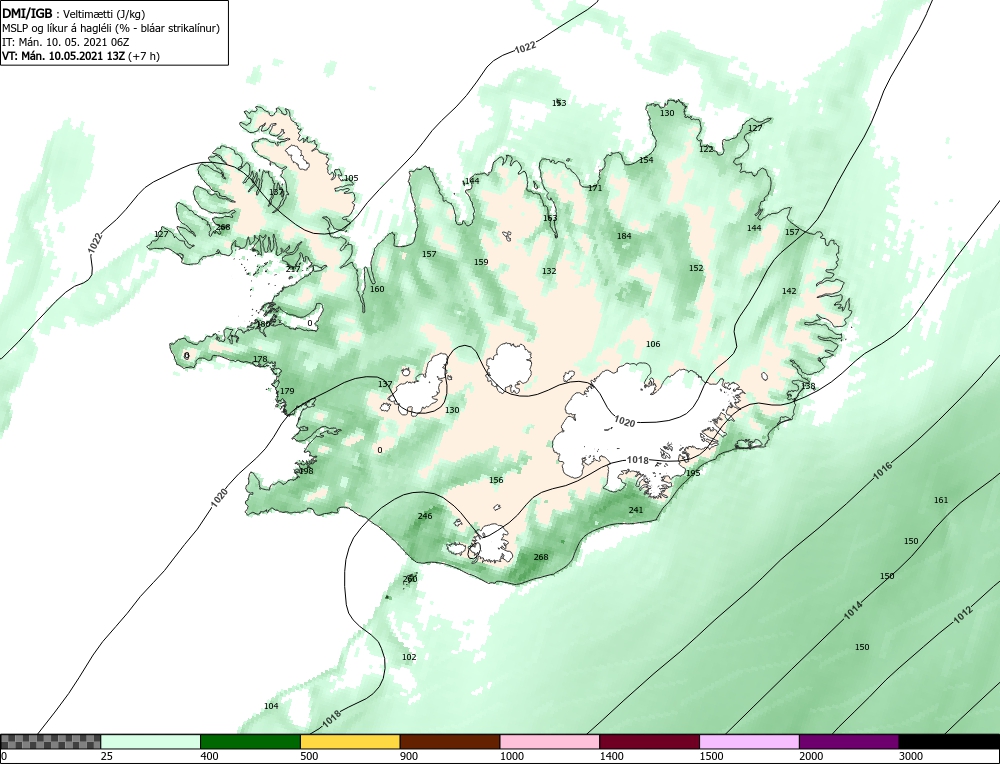The width and height of the screenshot is (1000, 764).
Task: Click the light green 25–400 legend swatch
Action: point(151,741)
